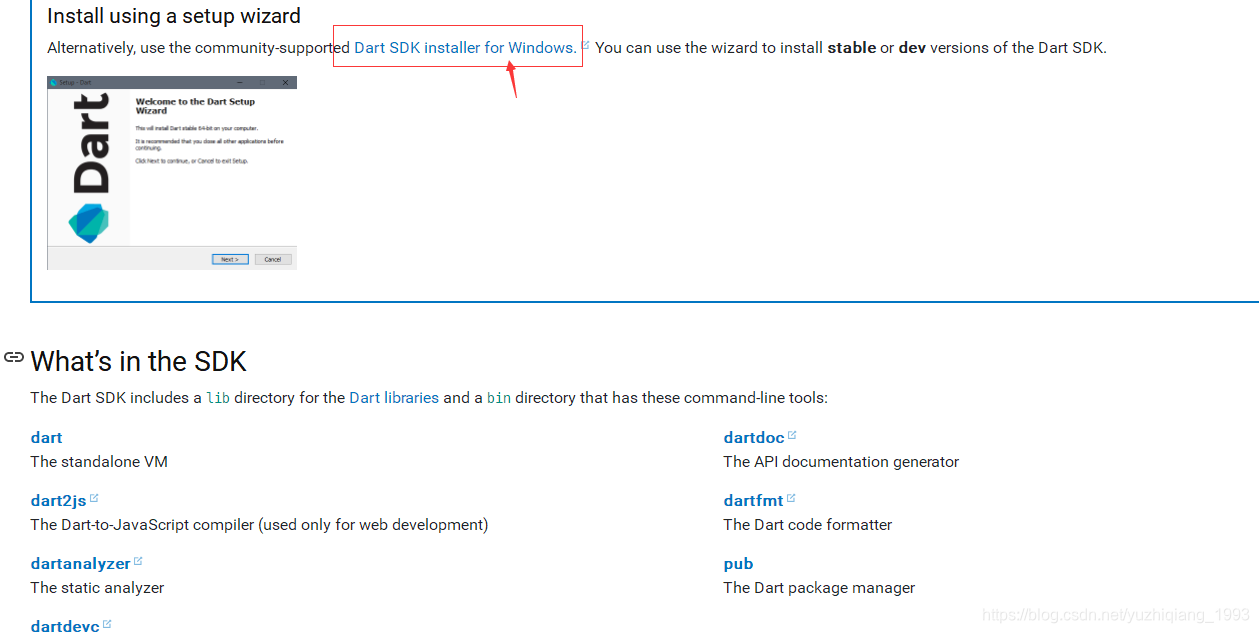Click the text 'The API documentation generator'
The height and width of the screenshot is (633, 1259).
point(841,462)
